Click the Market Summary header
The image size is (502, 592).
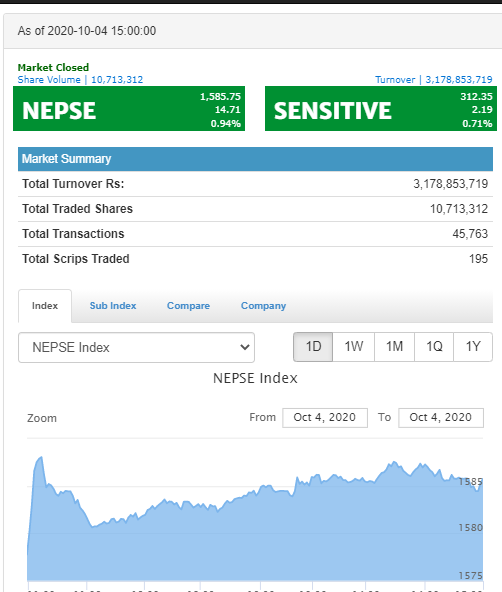click(x=256, y=159)
